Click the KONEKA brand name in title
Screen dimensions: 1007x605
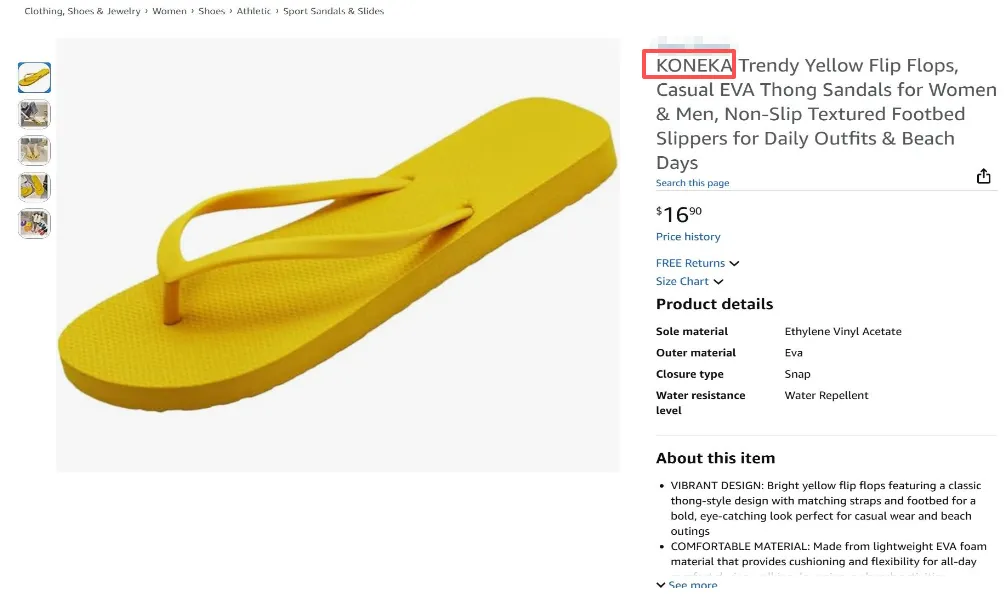(x=695, y=66)
